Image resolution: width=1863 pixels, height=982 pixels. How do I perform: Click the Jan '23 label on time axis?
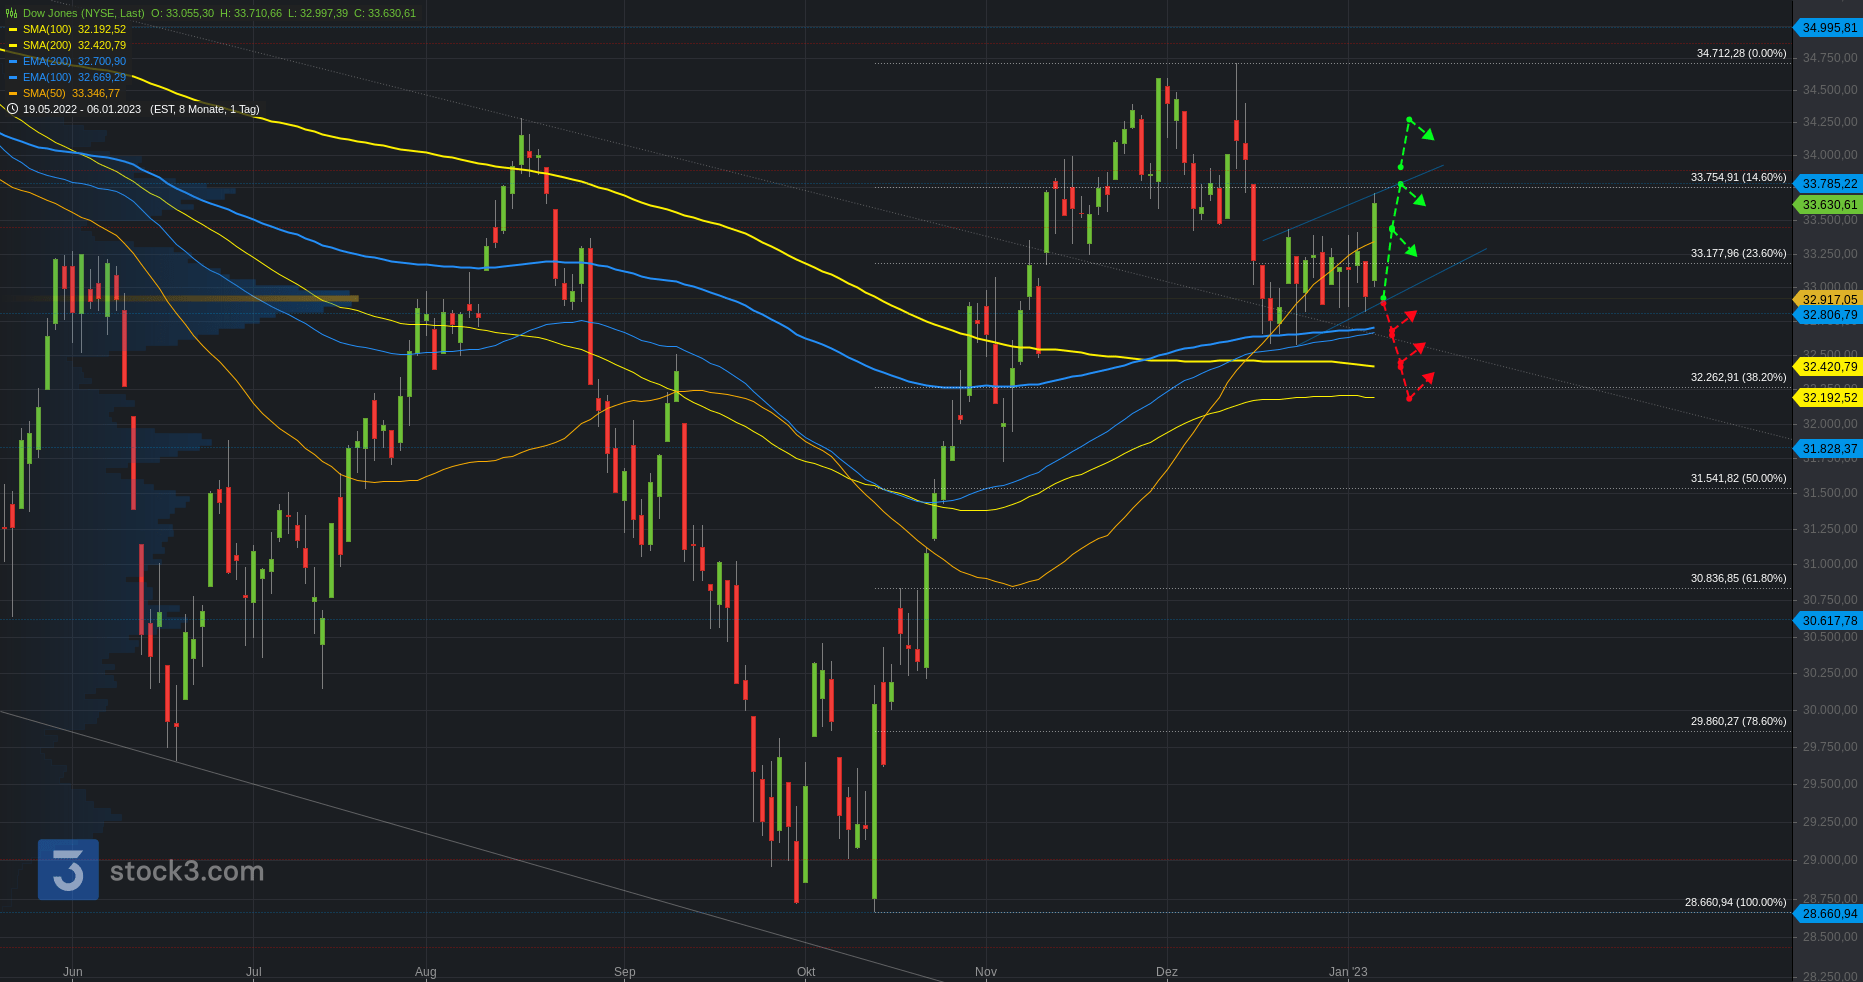point(1348,972)
